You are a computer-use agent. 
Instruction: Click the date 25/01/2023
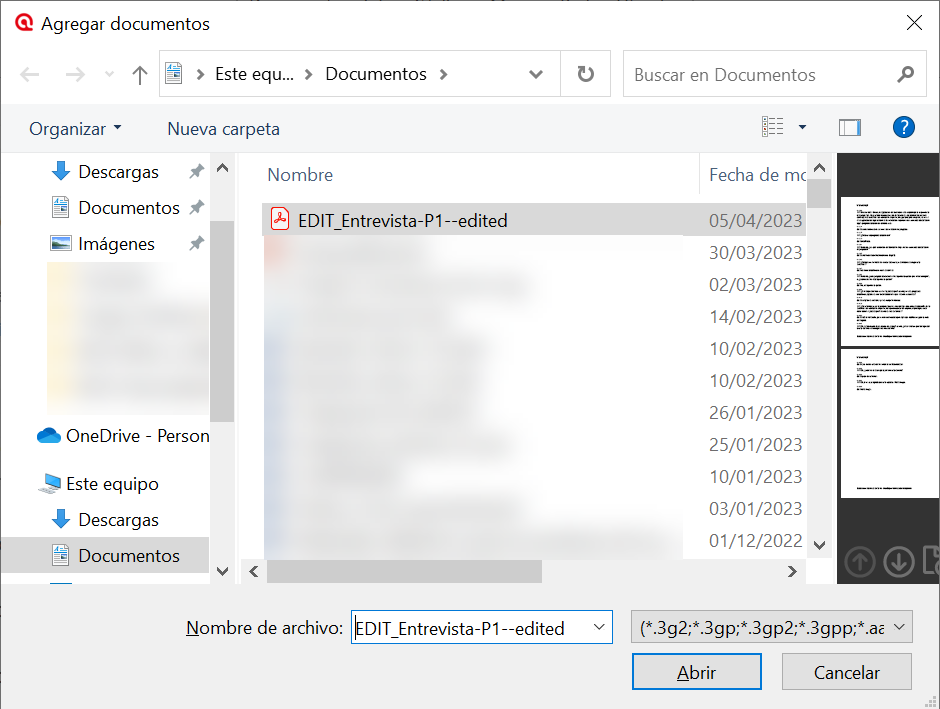[x=755, y=445]
